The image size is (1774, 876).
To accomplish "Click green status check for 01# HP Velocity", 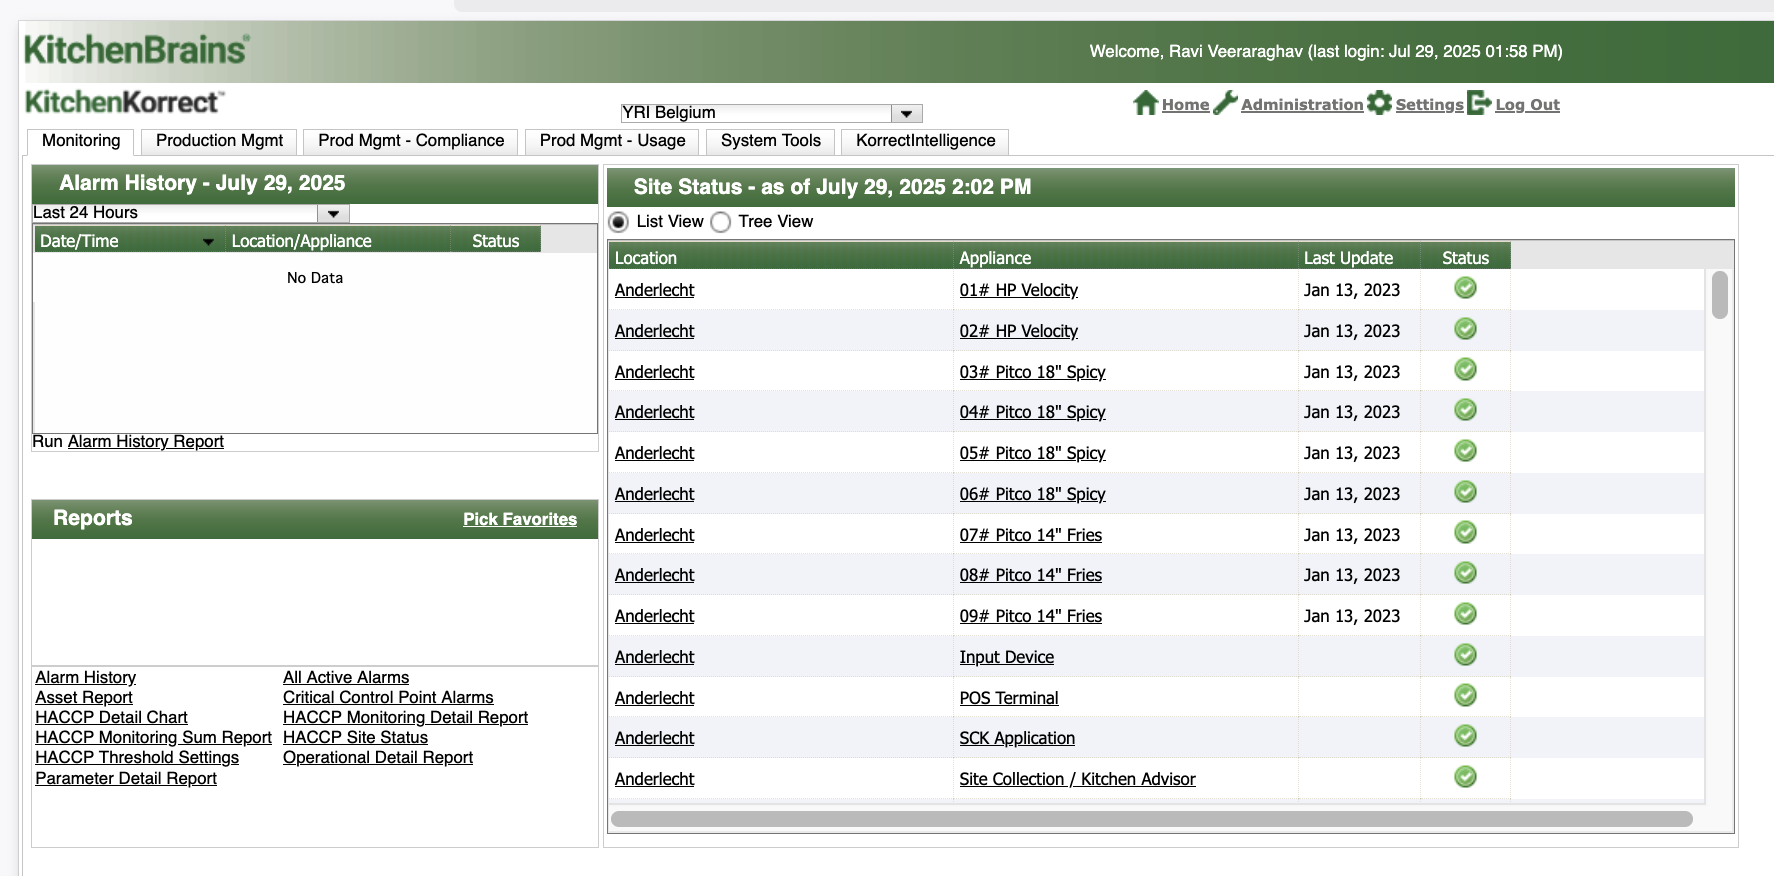I will point(1465,288).
